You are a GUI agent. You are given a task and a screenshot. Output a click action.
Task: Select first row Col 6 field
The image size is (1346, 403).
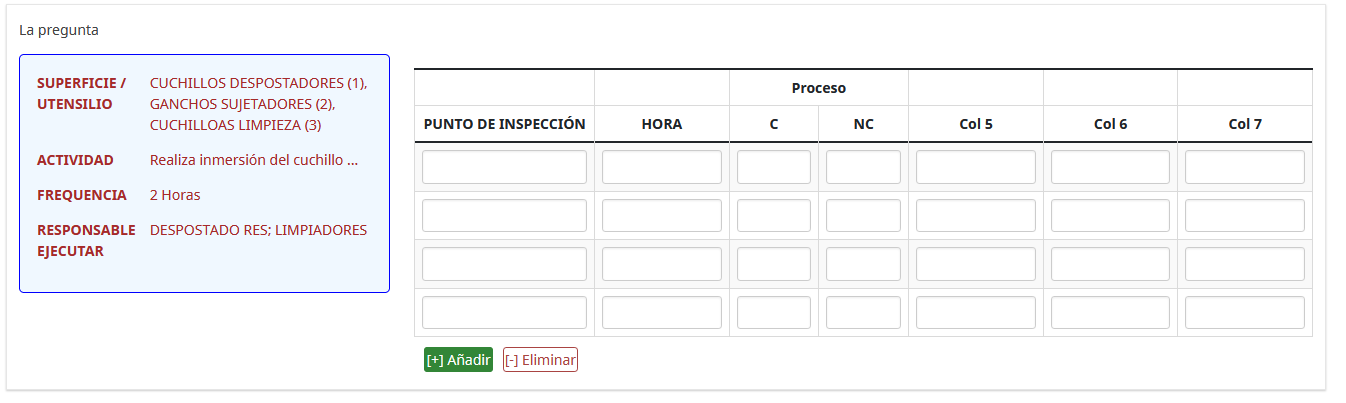tap(1110, 167)
